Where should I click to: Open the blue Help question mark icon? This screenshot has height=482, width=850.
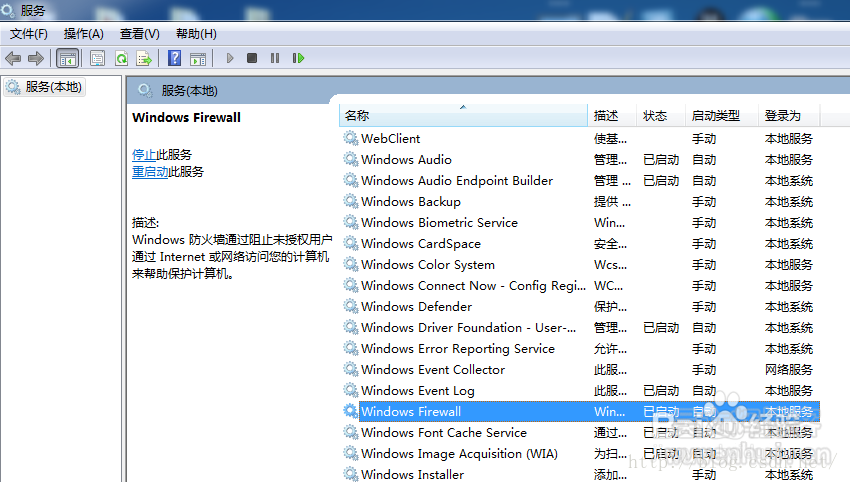tap(174, 58)
